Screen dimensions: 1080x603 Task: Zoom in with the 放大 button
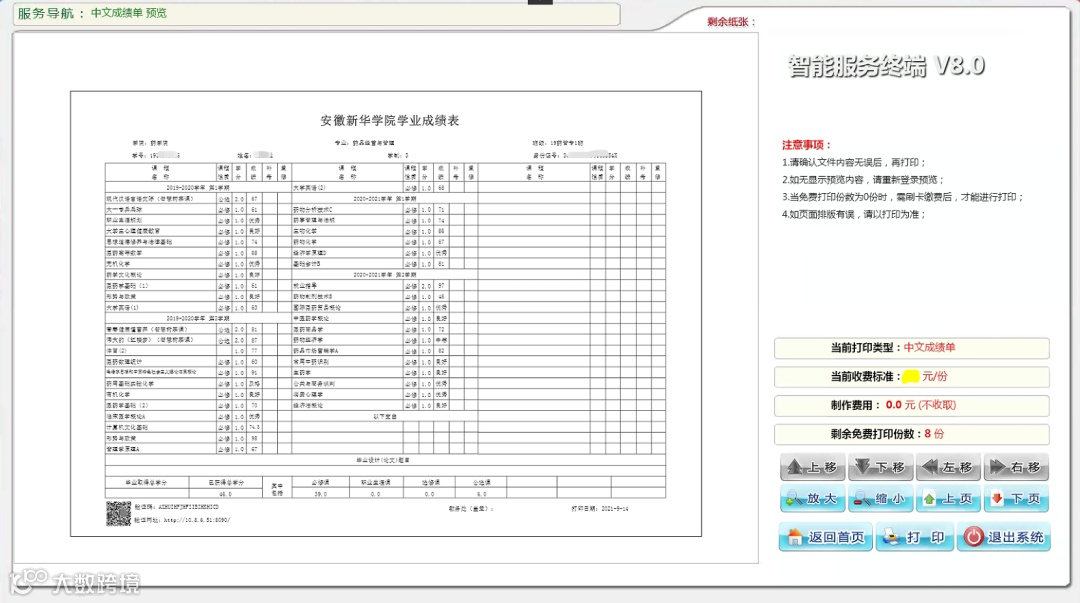click(x=812, y=498)
